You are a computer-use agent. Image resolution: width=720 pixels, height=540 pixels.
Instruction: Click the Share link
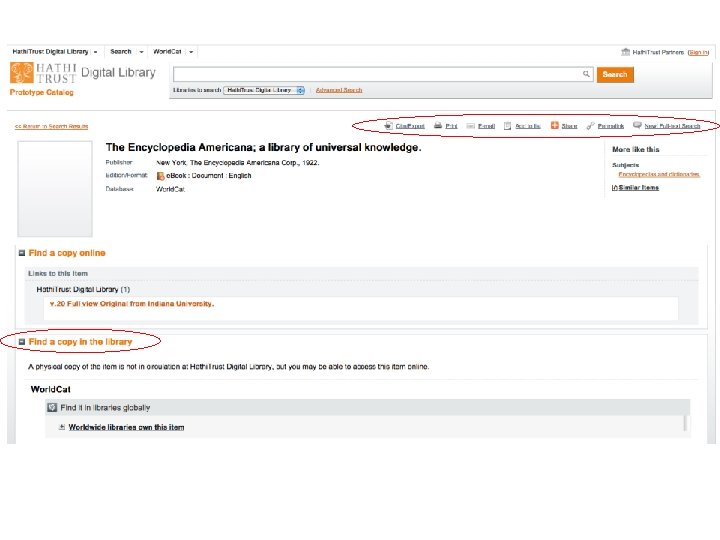click(x=569, y=126)
